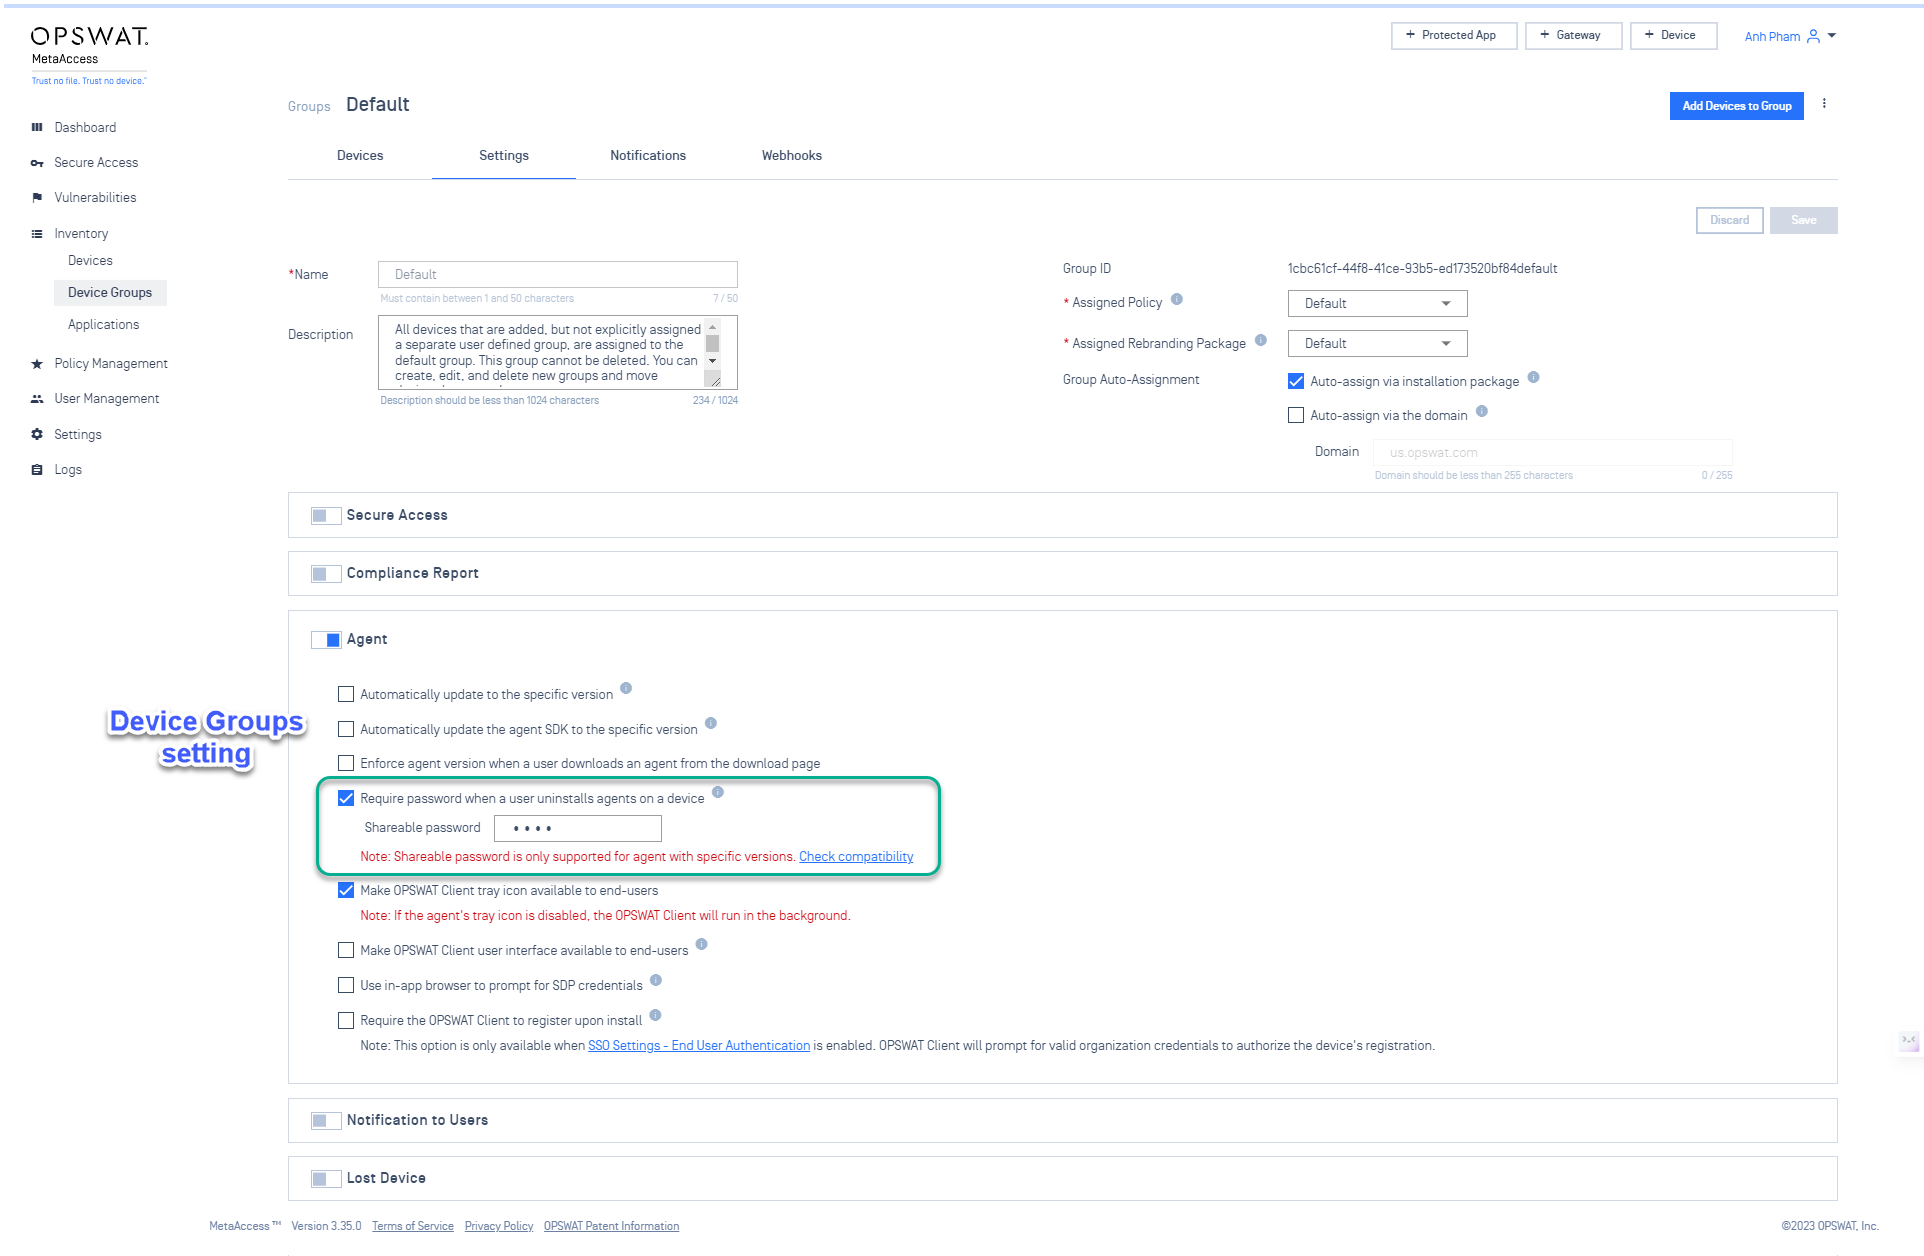1924x1256 pixels.
Task: Click info icon beside Auto-assign via installation package
Action: point(1534,377)
